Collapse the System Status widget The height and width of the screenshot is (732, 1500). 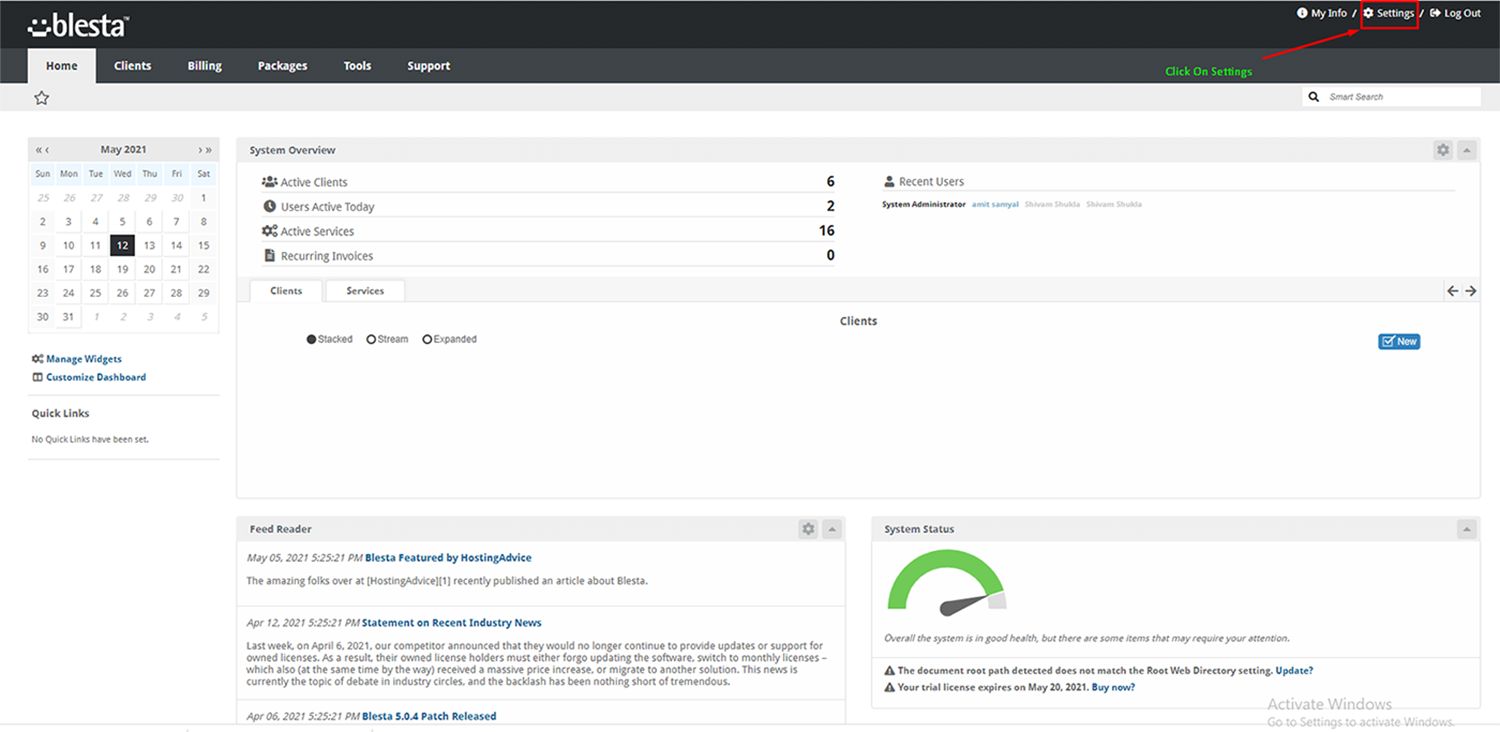(1466, 529)
